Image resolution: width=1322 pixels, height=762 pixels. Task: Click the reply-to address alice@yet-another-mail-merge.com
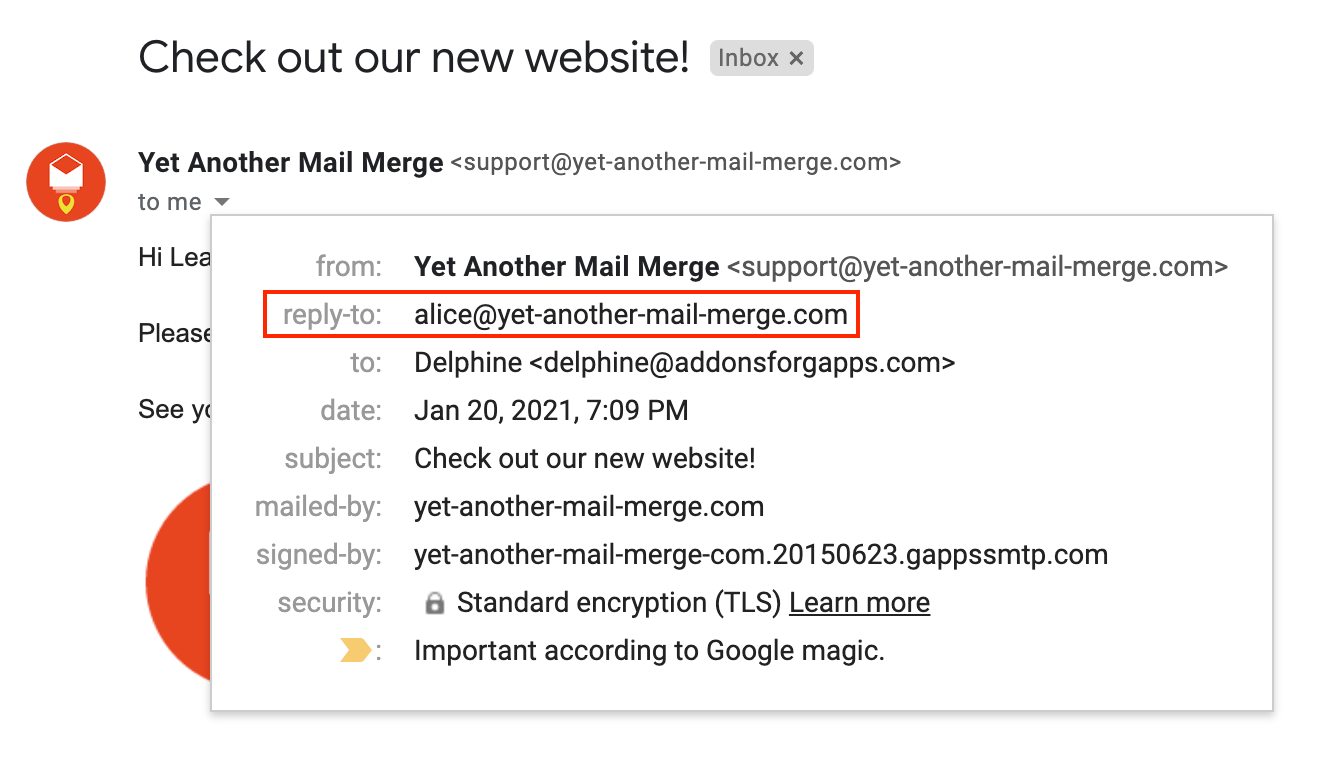(631, 315)
